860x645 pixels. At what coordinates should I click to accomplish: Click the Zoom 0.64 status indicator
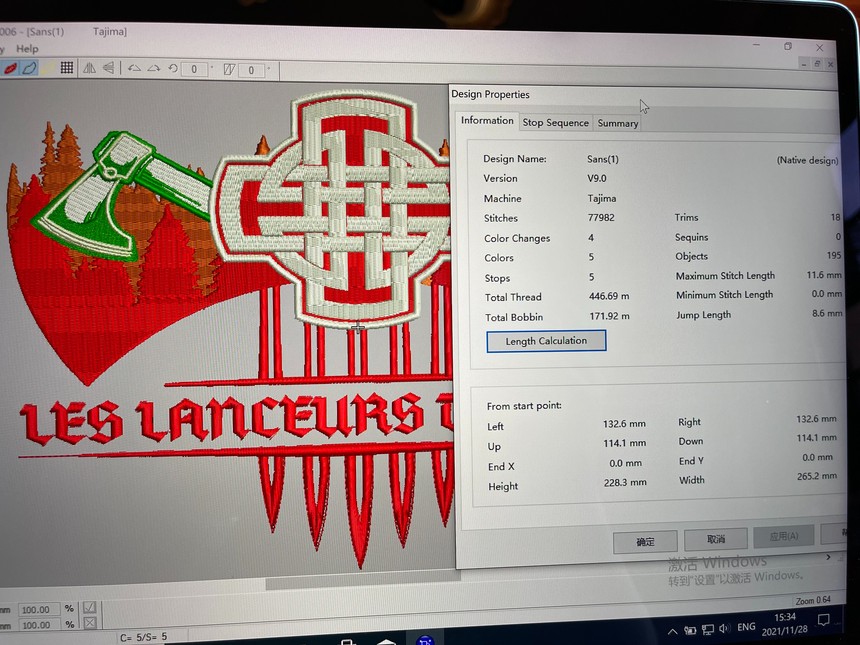pos(813,601)
